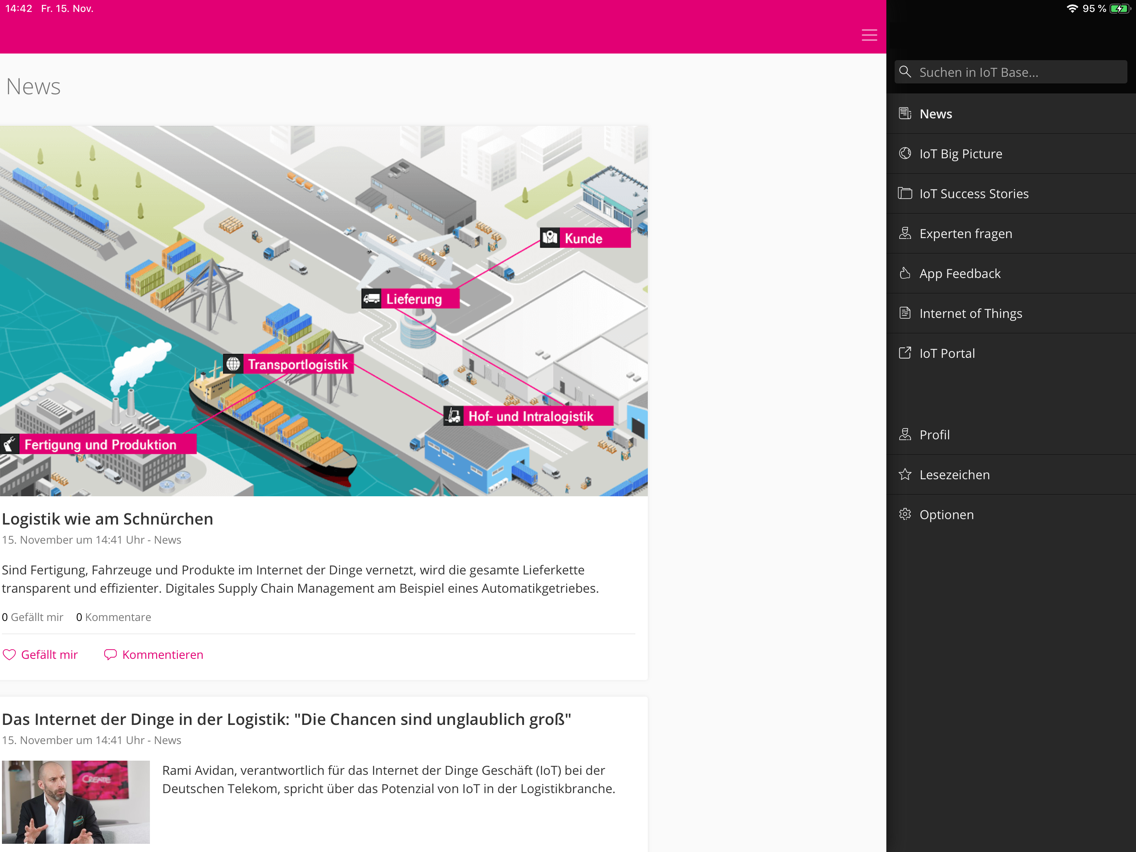This screenshot has width=1136, height=852.
Task: Click the News newspaper icon in sidebar
Action: click(x=905, y=113)
